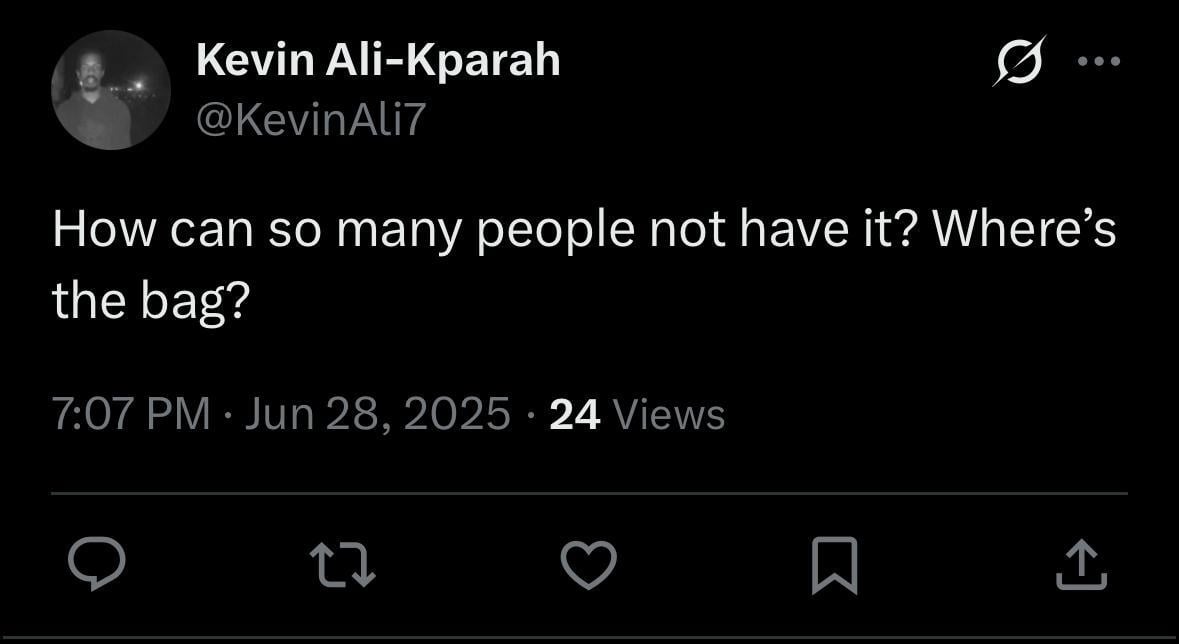Click the number 24 in view count

click(575, 414)
